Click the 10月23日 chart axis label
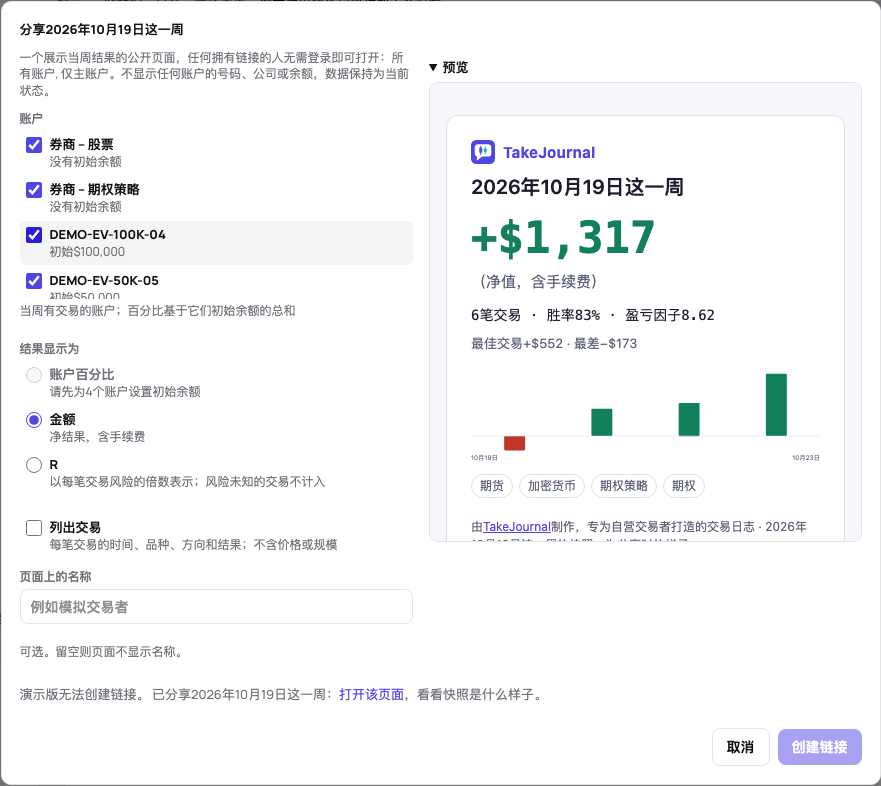This screenshot has height=786, width=881. (806, 458)
